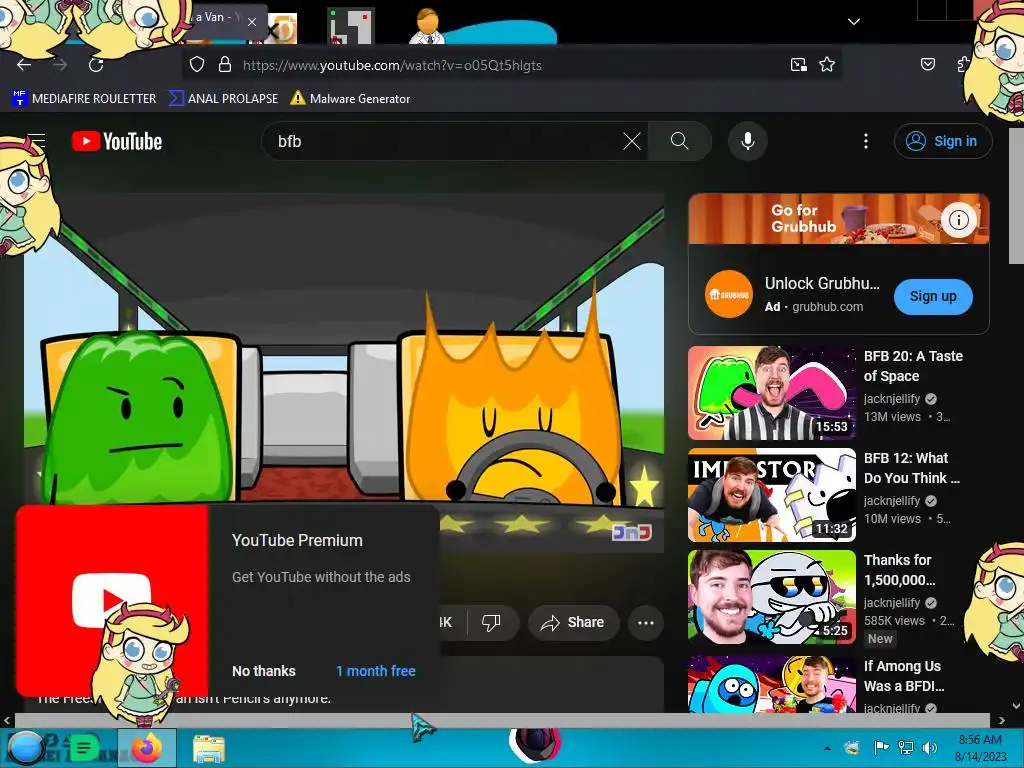Click the Go for Grubhub ad banner
The width and height of the screenshot is (1024, 768).
tap(838, 219)
